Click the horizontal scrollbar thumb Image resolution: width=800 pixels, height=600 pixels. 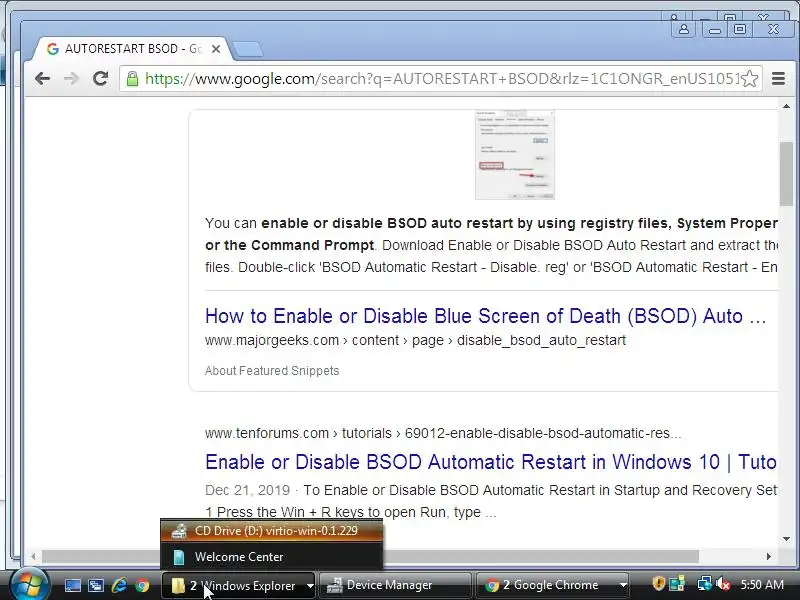[370, 556]
